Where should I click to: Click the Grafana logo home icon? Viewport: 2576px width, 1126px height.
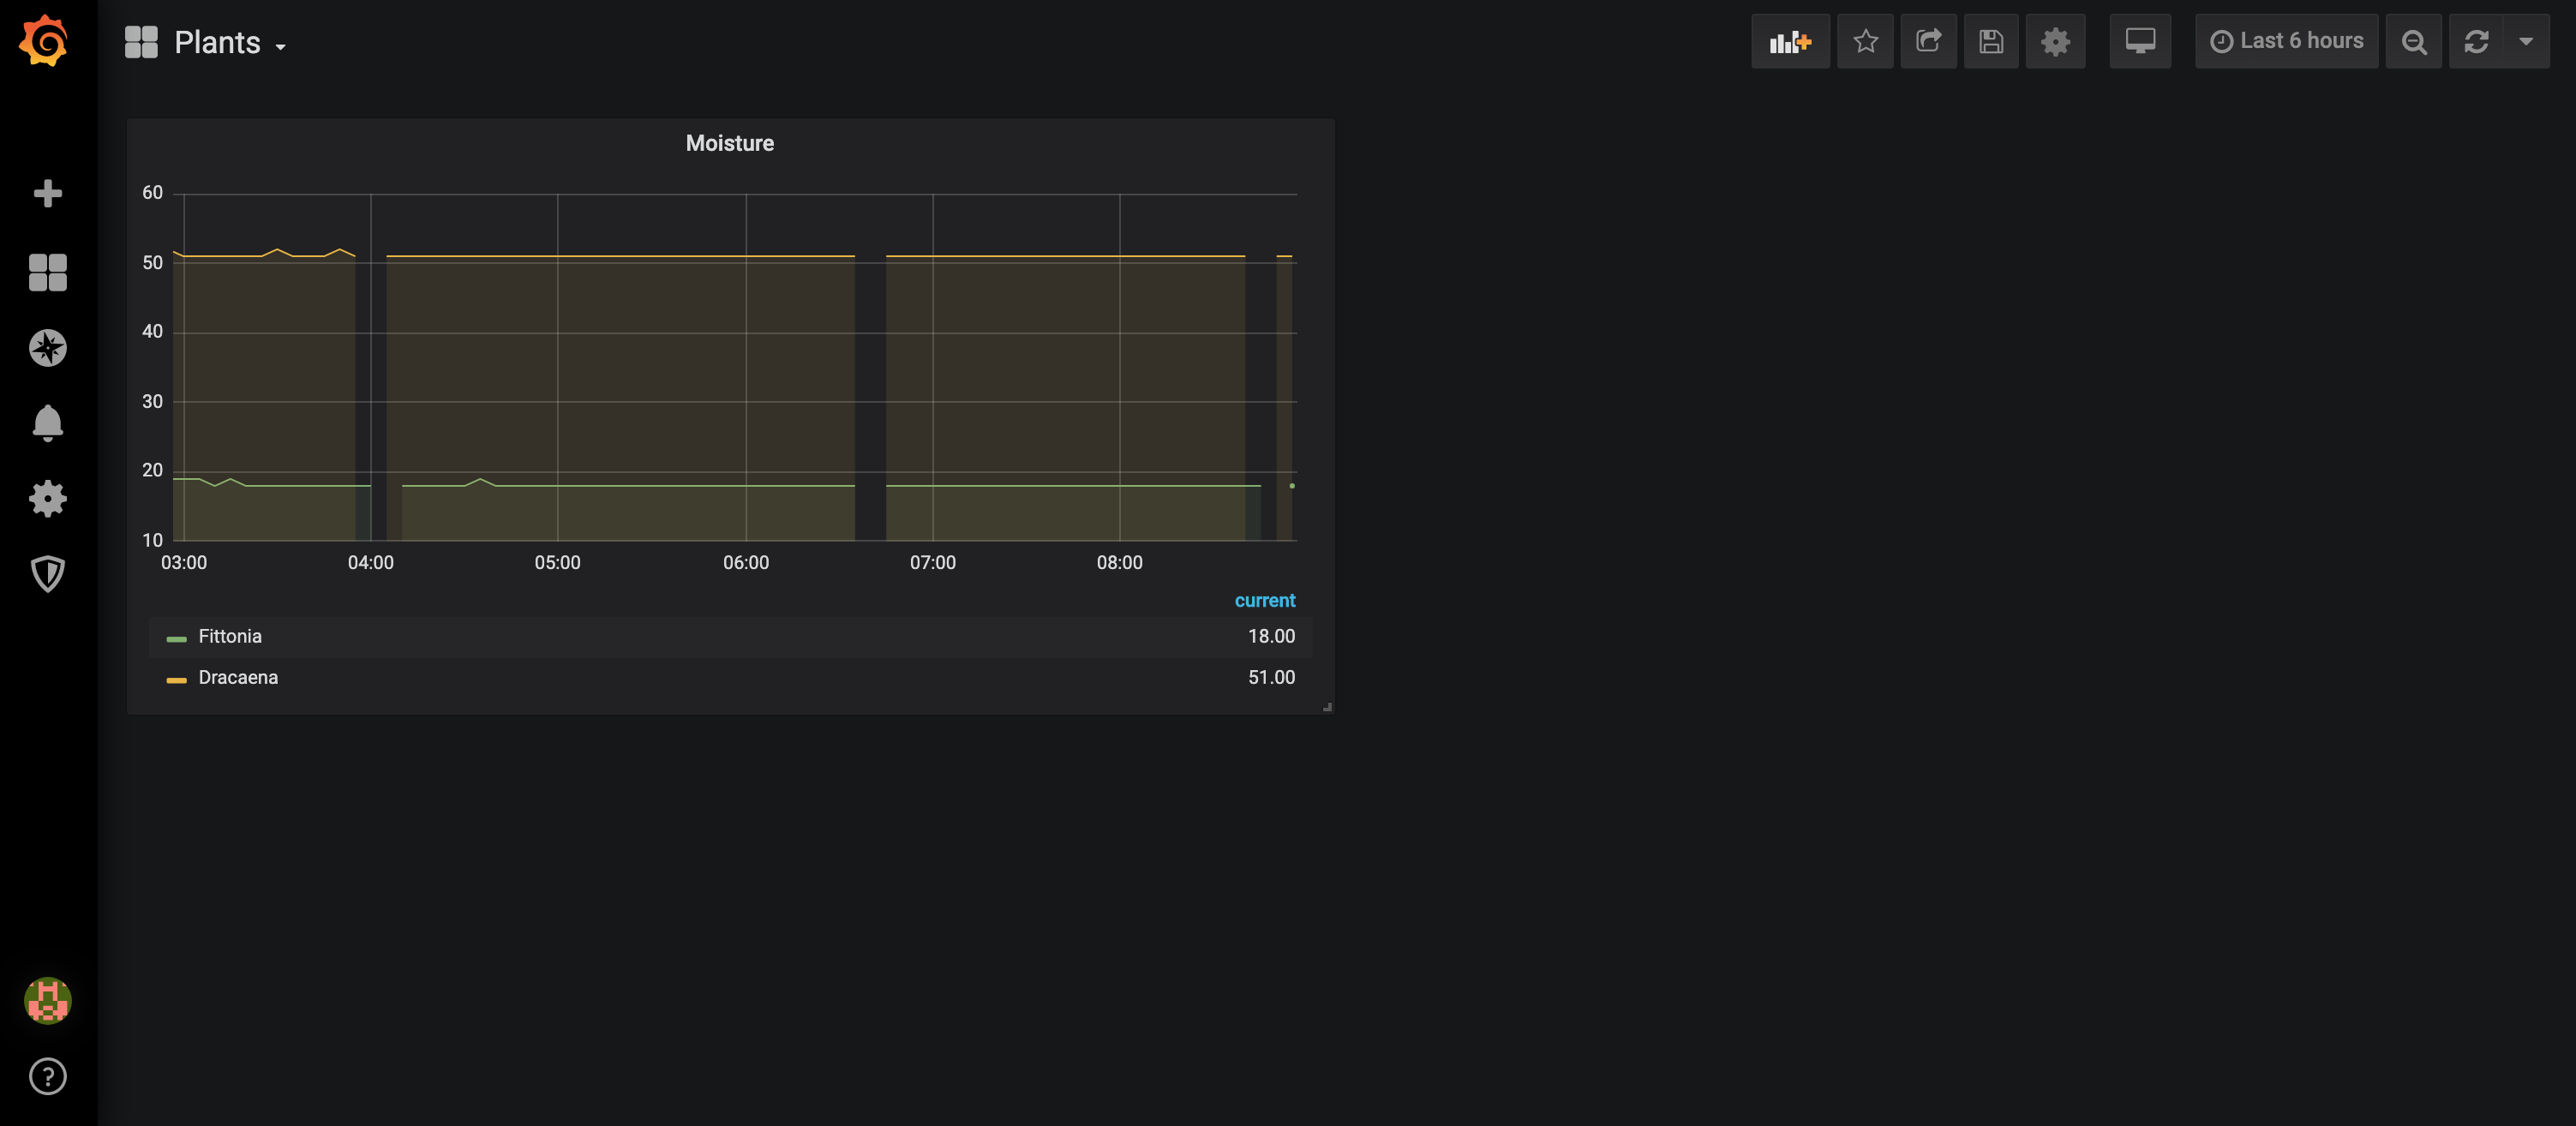[45, 41]
